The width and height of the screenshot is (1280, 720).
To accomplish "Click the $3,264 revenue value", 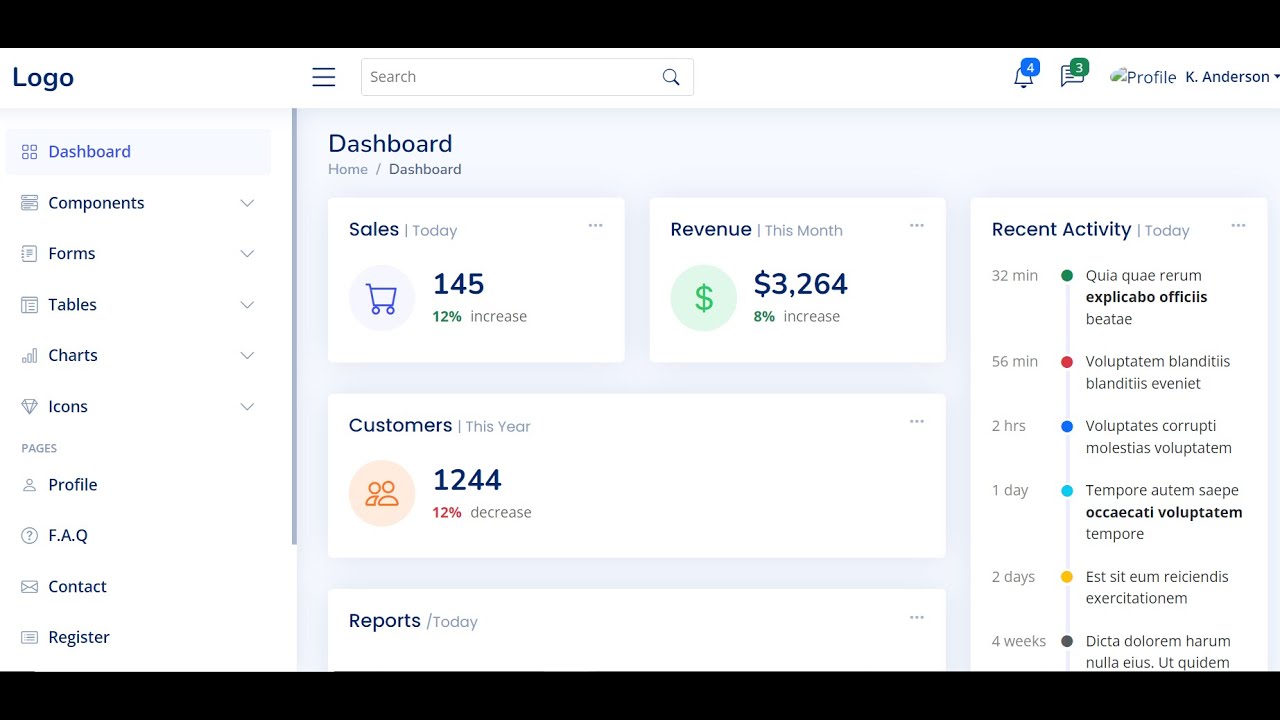I will click(x=801, y=284).
